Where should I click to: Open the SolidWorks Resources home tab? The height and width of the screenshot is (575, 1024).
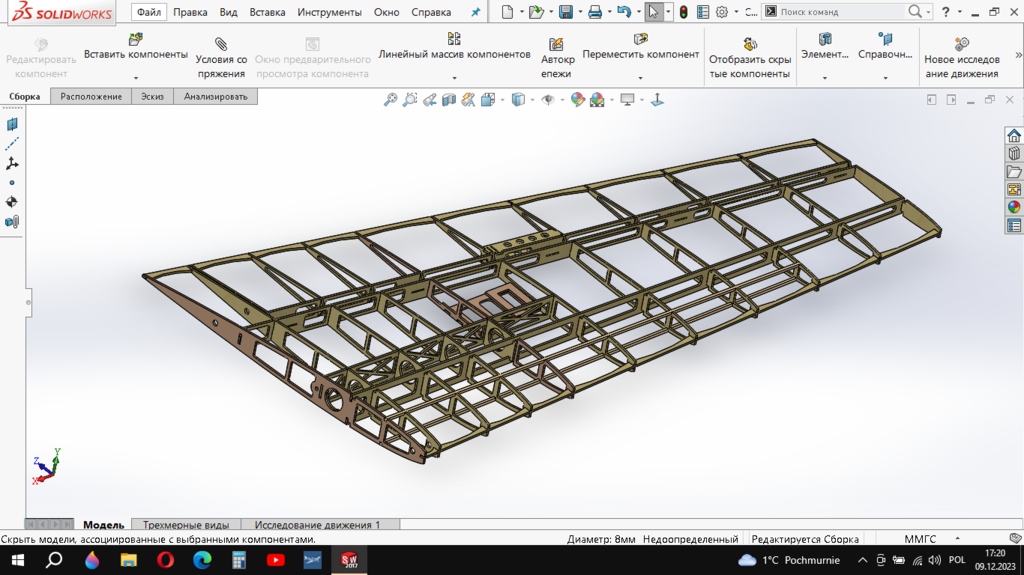pyautogui.click(x=1014, y=136)
